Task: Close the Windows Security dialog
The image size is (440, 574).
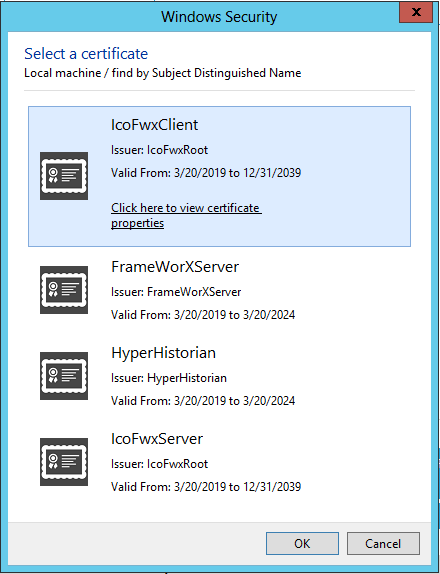Action: pyautogui.click(x=416, y=12)
